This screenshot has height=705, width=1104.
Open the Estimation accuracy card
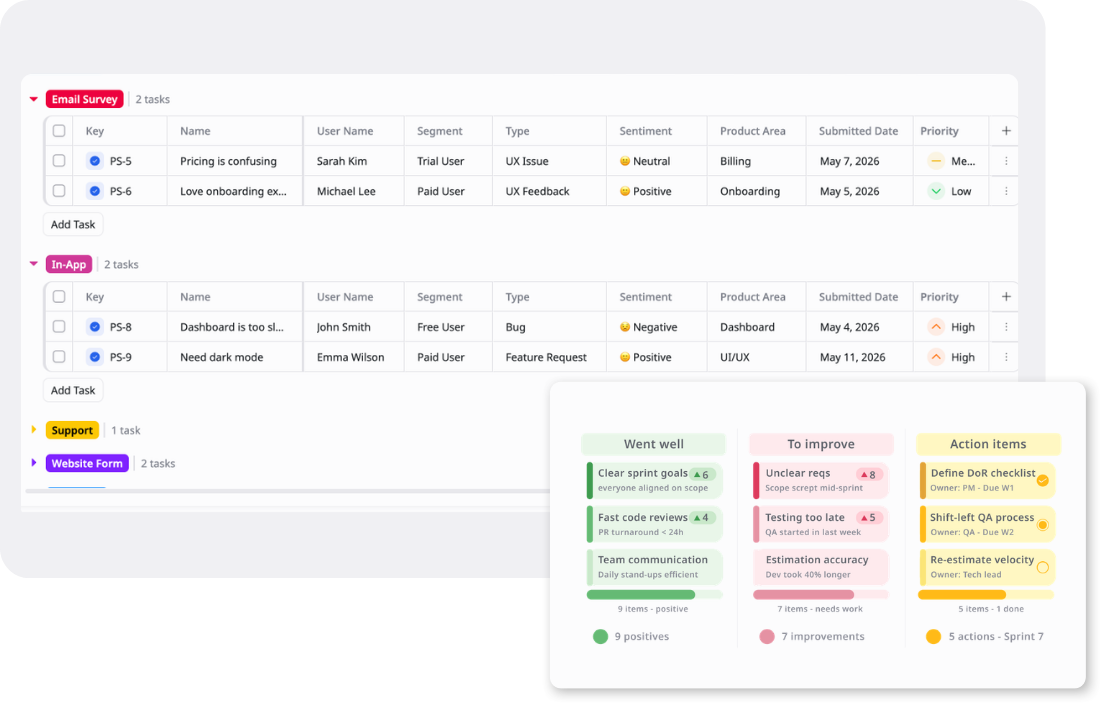821,567
